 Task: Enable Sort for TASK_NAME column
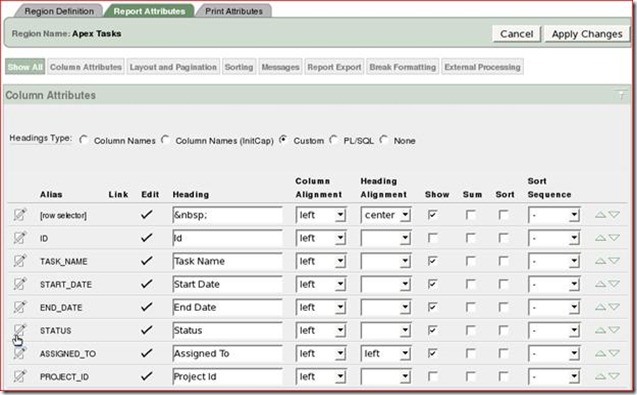pos(503,260)
